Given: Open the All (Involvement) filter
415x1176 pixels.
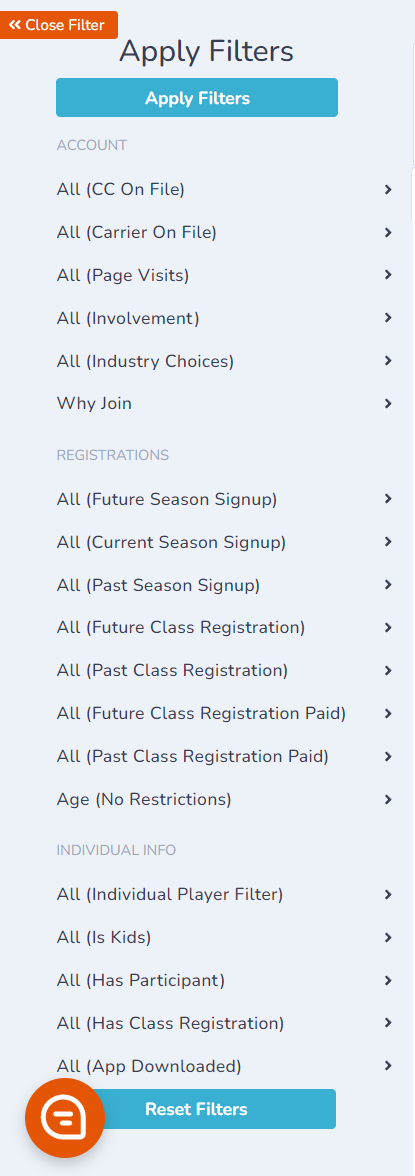Looking at the screenshot, I should [x=225, y=318].
